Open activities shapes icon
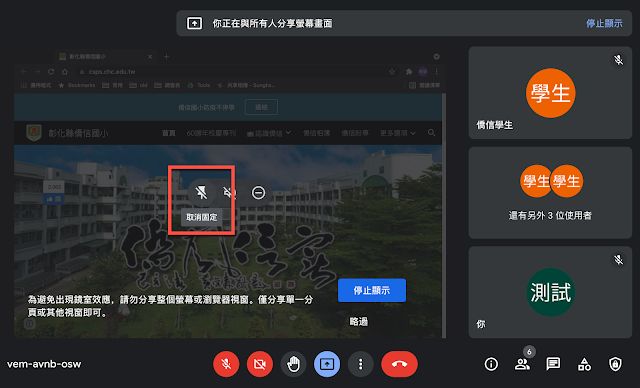 pyautogui.click(x=584, y=364)
